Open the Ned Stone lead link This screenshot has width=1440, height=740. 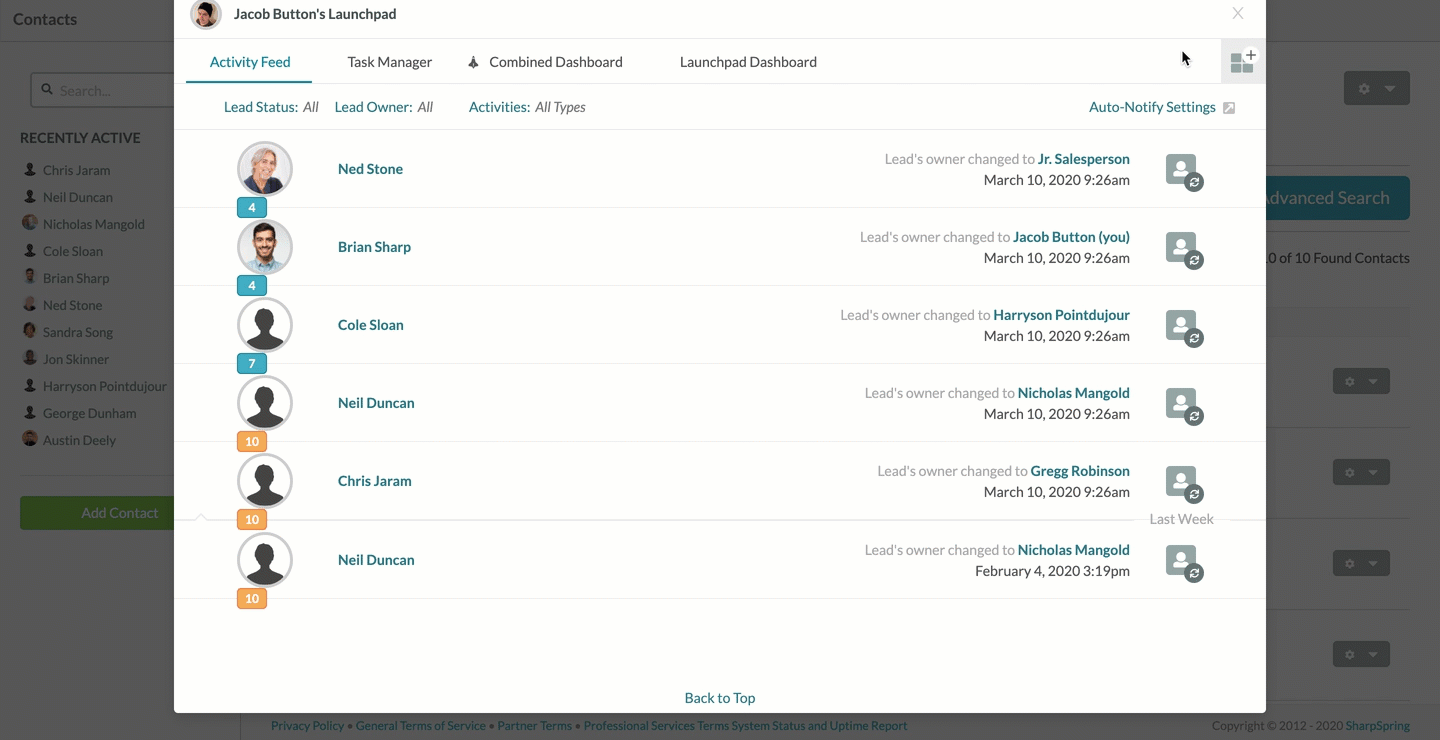coord(370,169)
